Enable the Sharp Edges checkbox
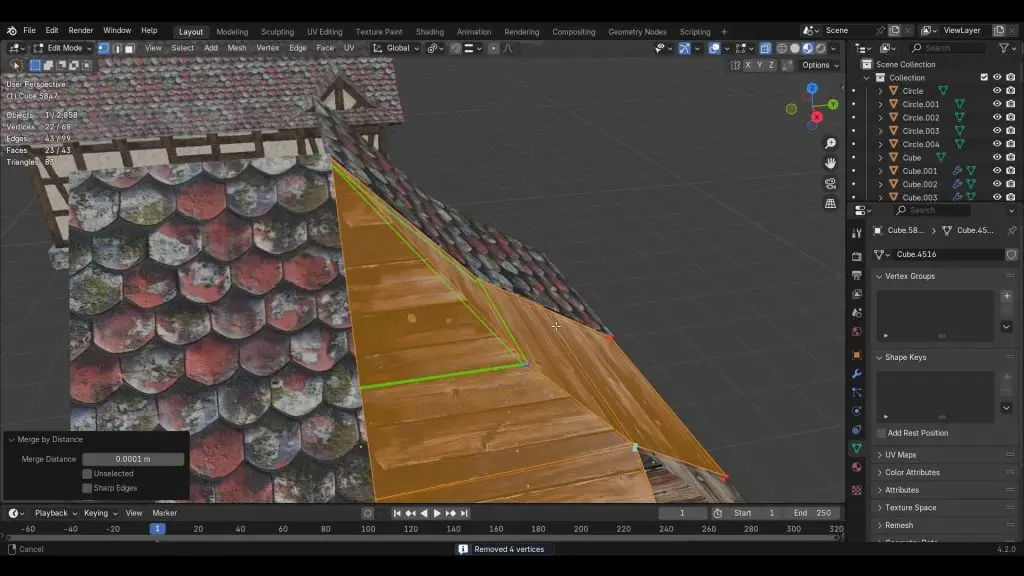Image resolution: width=1024 pixels, height=576 pixels. pyautogui.click(x=88, y=488)
